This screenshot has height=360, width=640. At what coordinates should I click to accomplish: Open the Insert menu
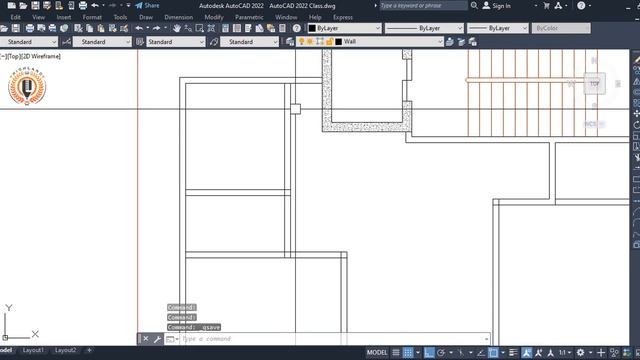[x=64, y=17]
